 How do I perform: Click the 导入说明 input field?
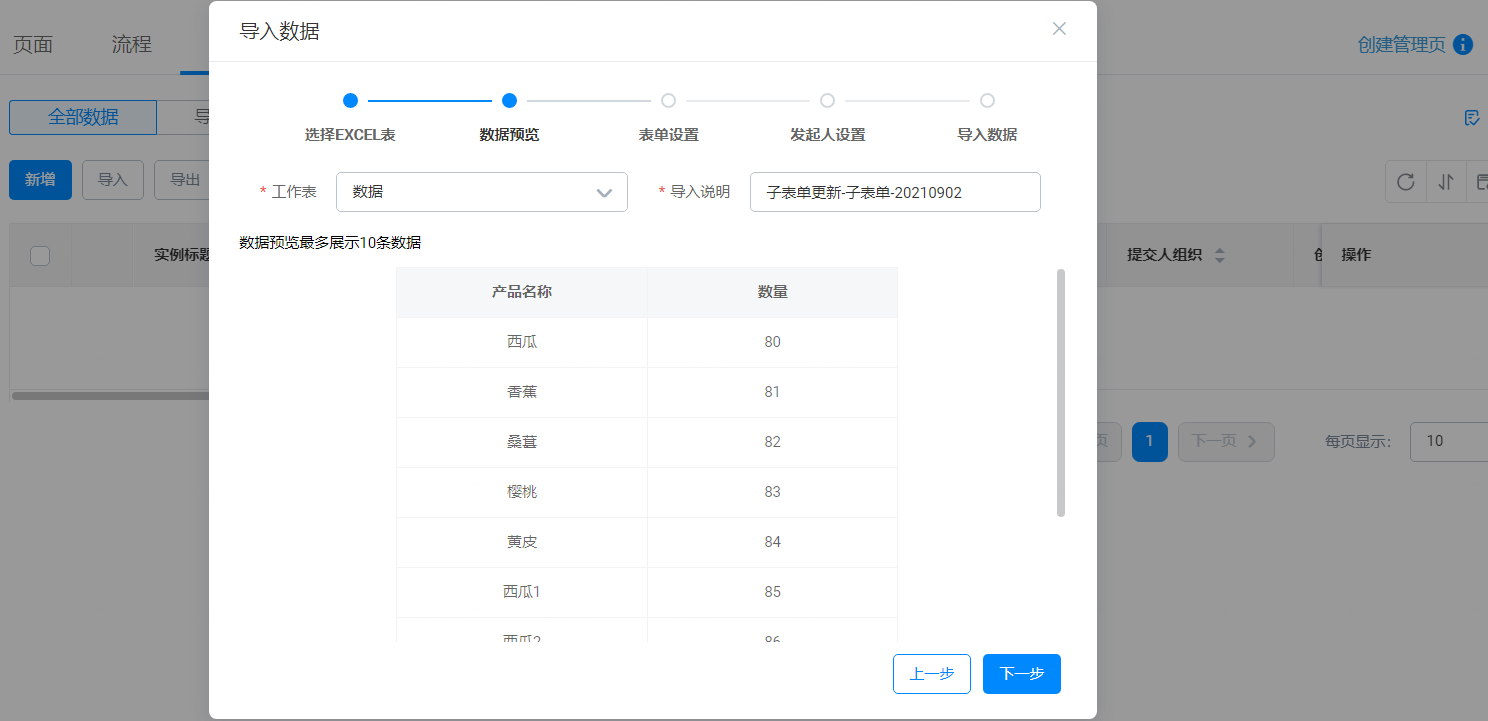click(x=895, y=192)
